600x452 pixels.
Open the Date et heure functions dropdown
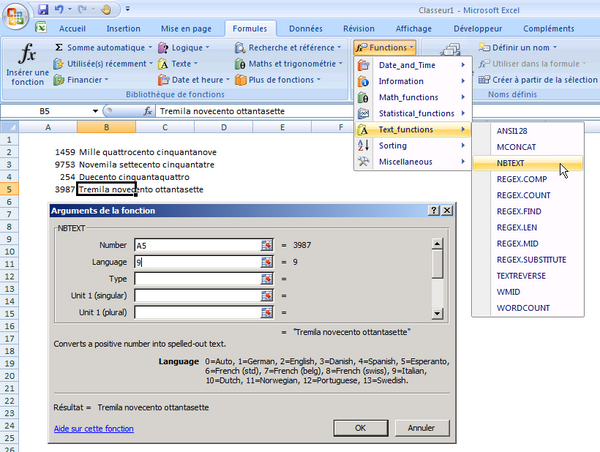point(194,80)
